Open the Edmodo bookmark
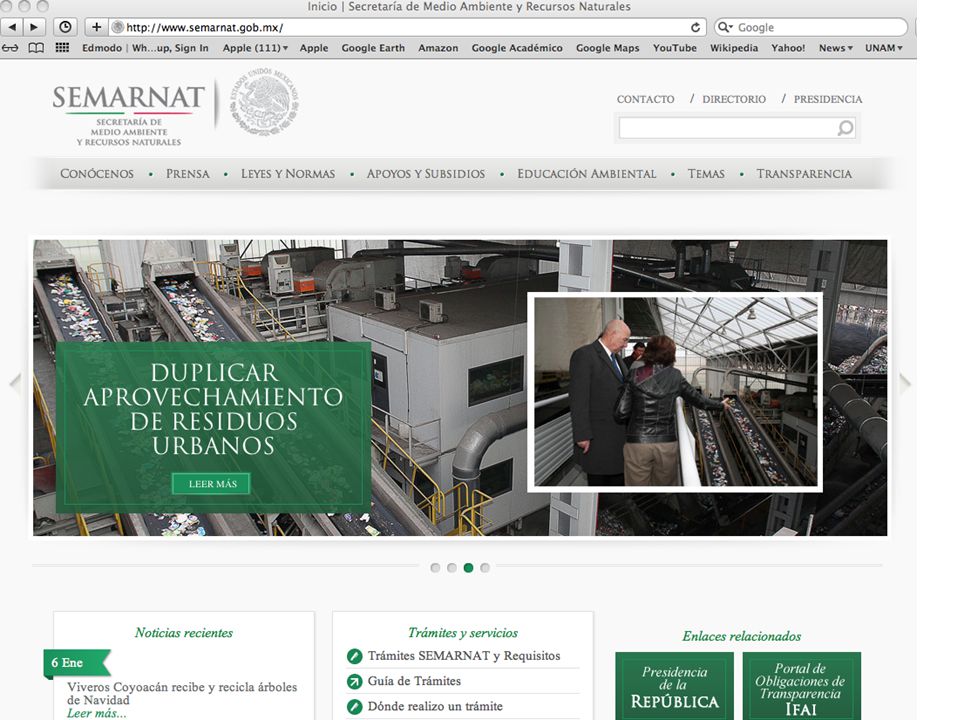The height and width of the screenshot is (720, 960). click(x=102, y=48)
